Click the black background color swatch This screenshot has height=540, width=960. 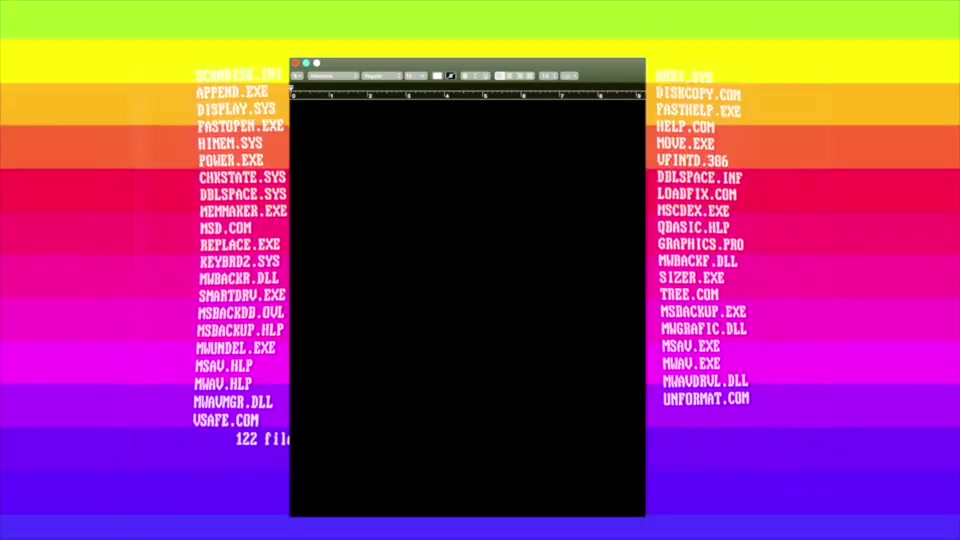coord(451,76)
